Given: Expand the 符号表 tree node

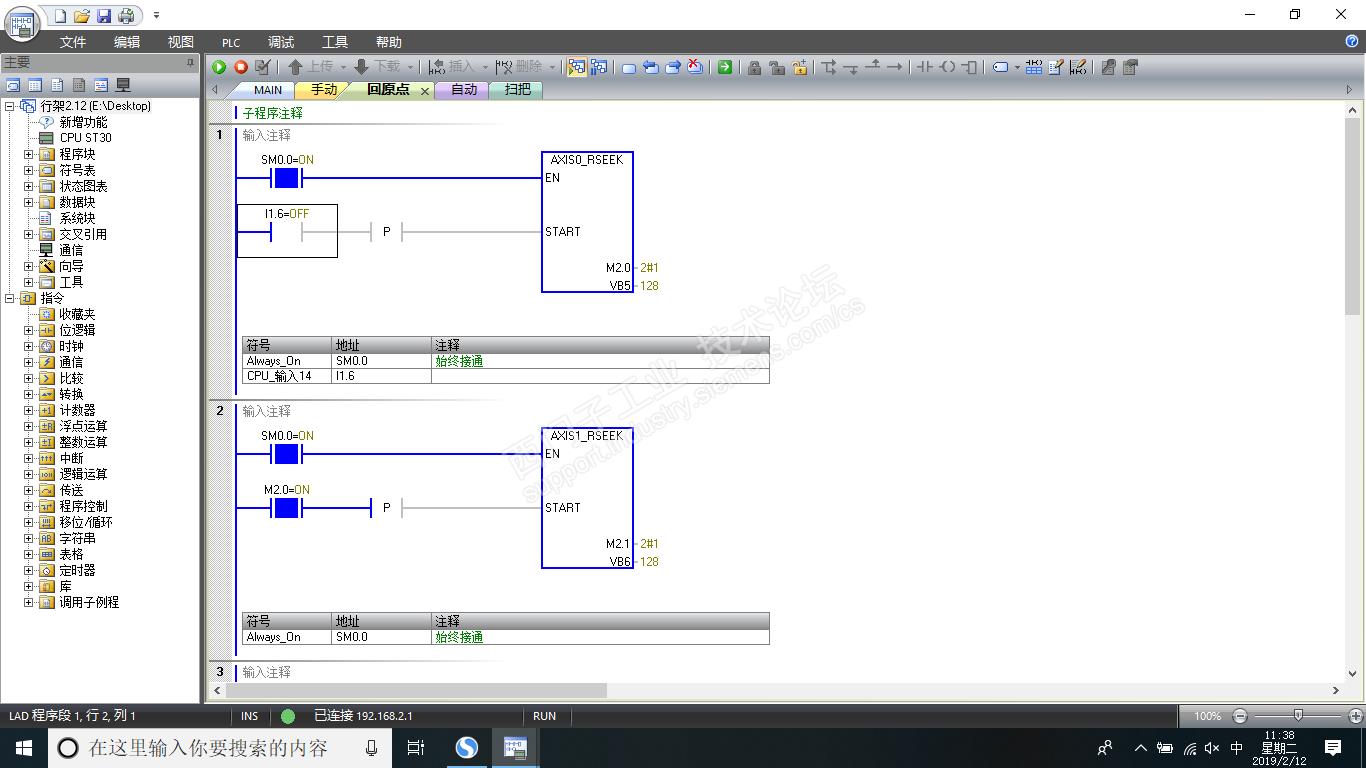Looking at the screenshot, I should click(28, 170).
